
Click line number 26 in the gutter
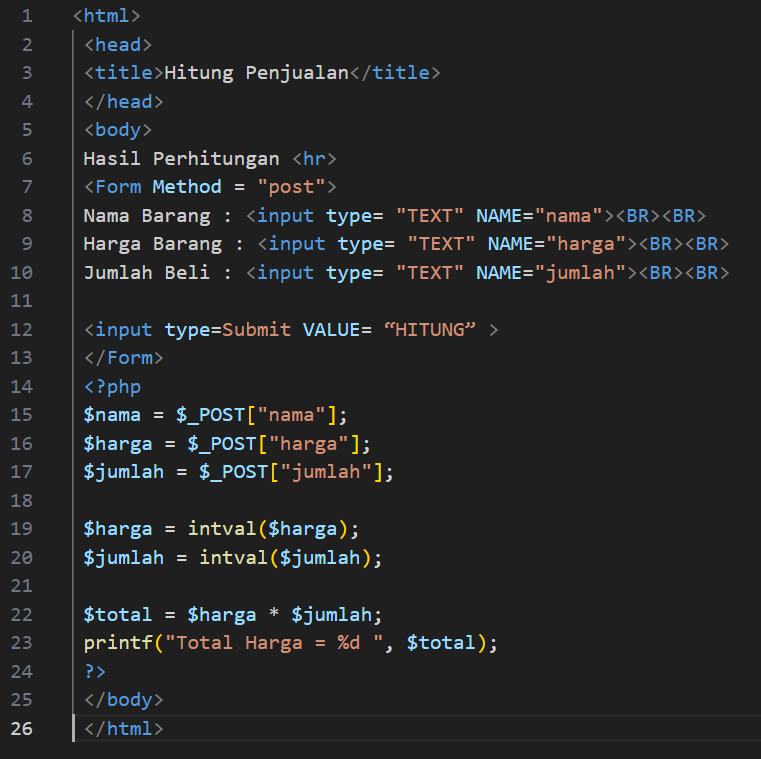pyautogui.click(x=22, y=728)
